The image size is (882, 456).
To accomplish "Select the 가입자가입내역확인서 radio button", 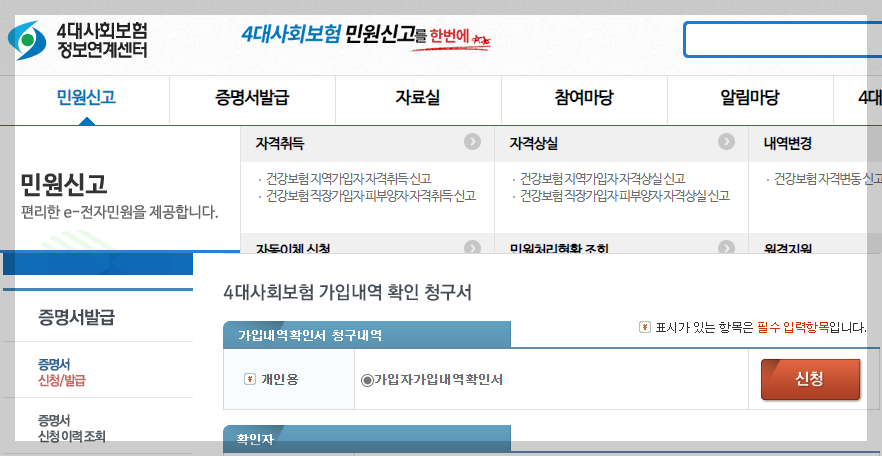I will (x=367, y=381).
